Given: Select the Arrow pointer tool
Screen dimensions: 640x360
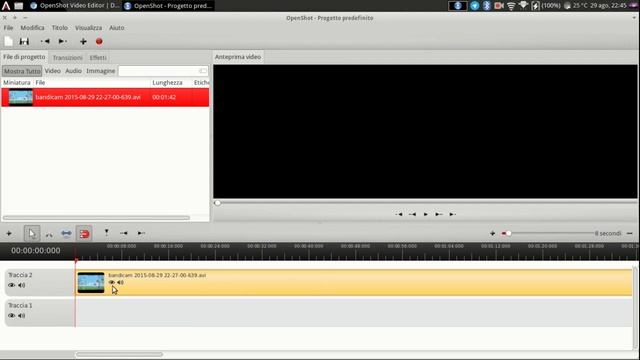Looking at the screenshot, I should (32, 233).
